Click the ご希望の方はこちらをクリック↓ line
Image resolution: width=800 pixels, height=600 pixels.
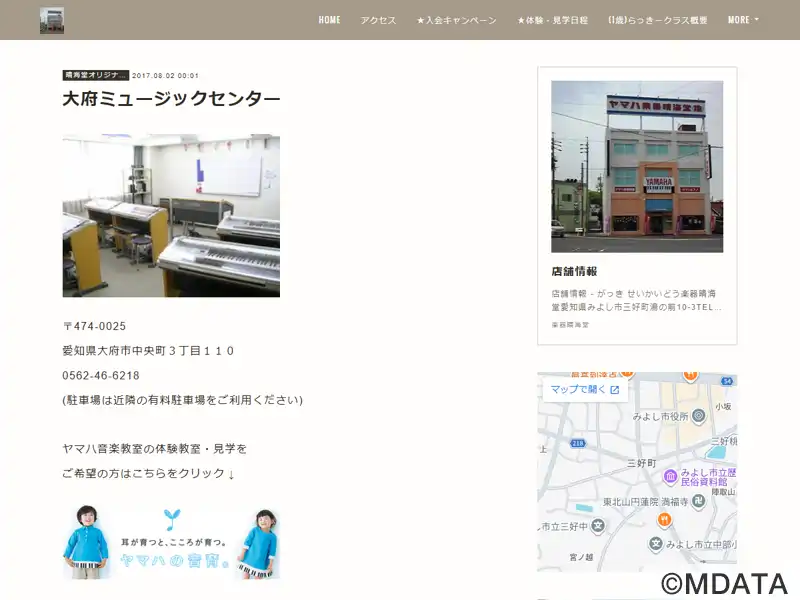[148, 473]
